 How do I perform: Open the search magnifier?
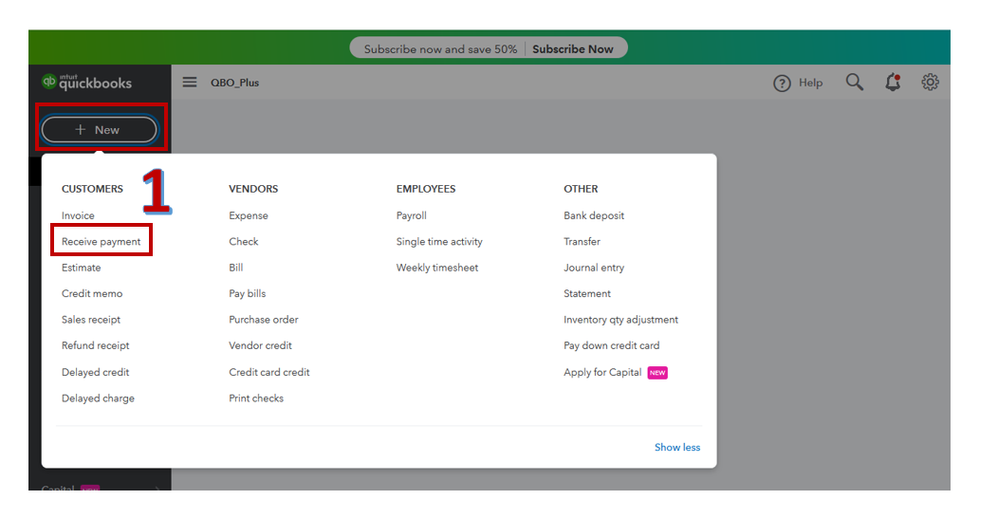pos(854,82)
